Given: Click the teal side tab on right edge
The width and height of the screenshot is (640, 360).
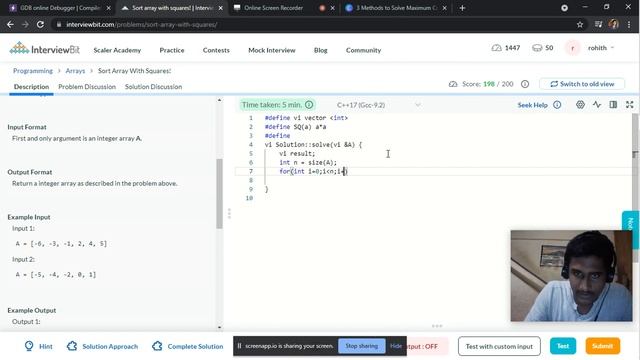Looking at the screenshot, I should [631, 230].
